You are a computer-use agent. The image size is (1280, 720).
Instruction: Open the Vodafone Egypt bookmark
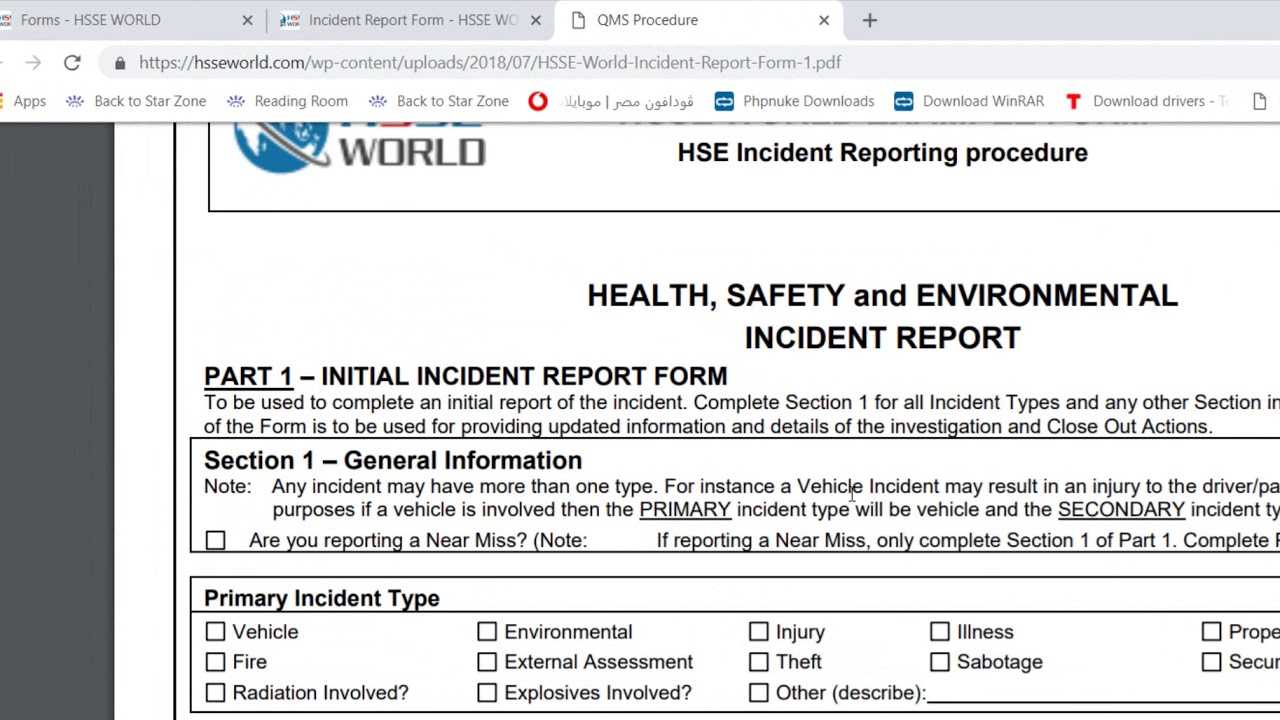pyautogui.click(x=610, y=101)
